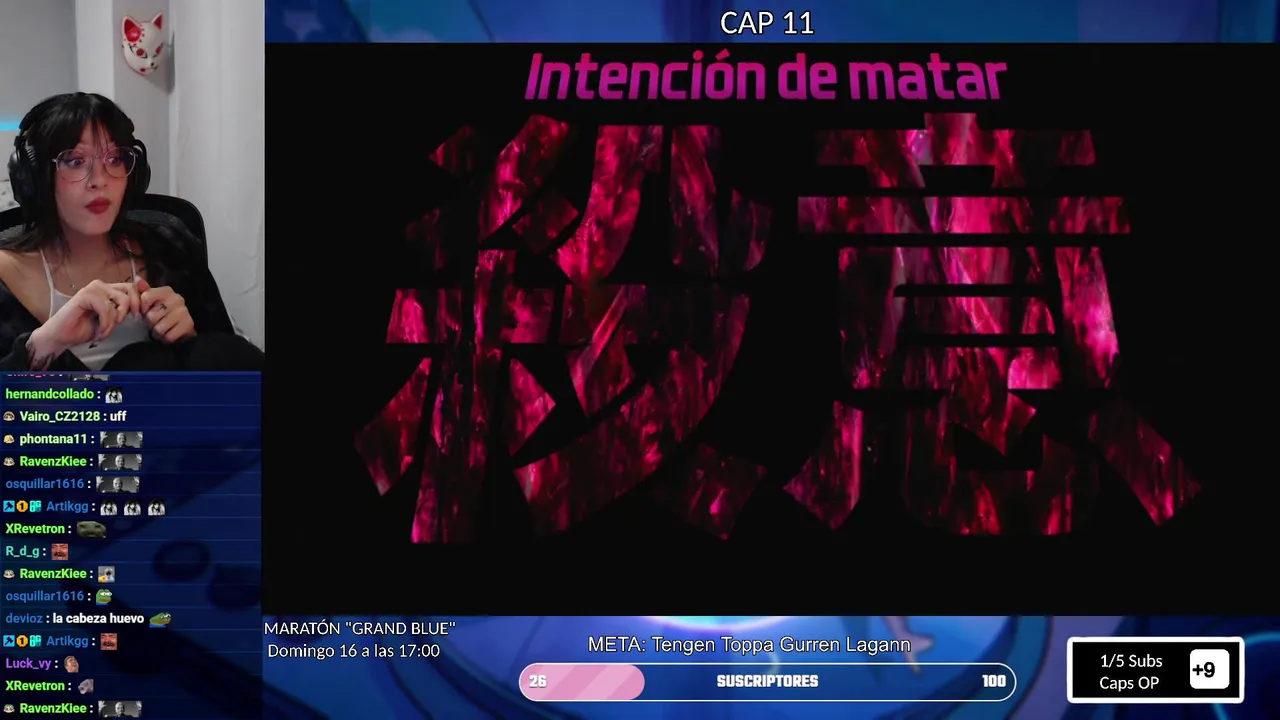Click R_d_g username in chat
The image size is (1280, 720).
22,551
